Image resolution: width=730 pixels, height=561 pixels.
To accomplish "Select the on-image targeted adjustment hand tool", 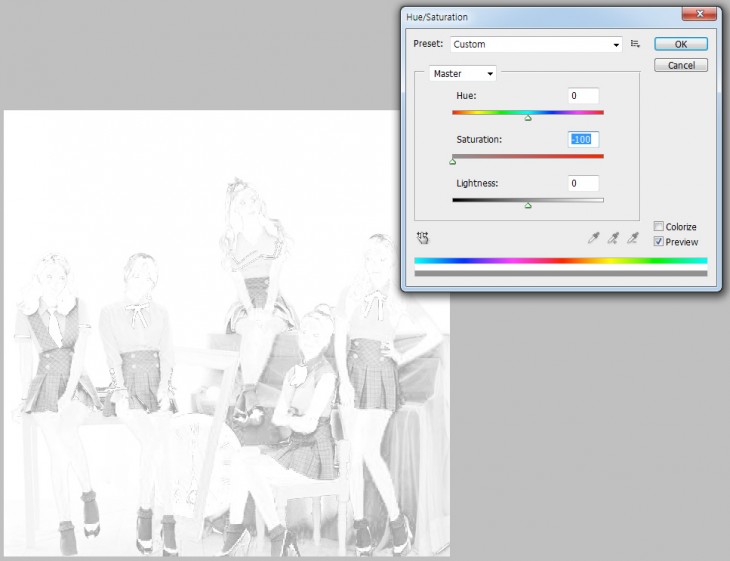I will click(x=423, y=238).
